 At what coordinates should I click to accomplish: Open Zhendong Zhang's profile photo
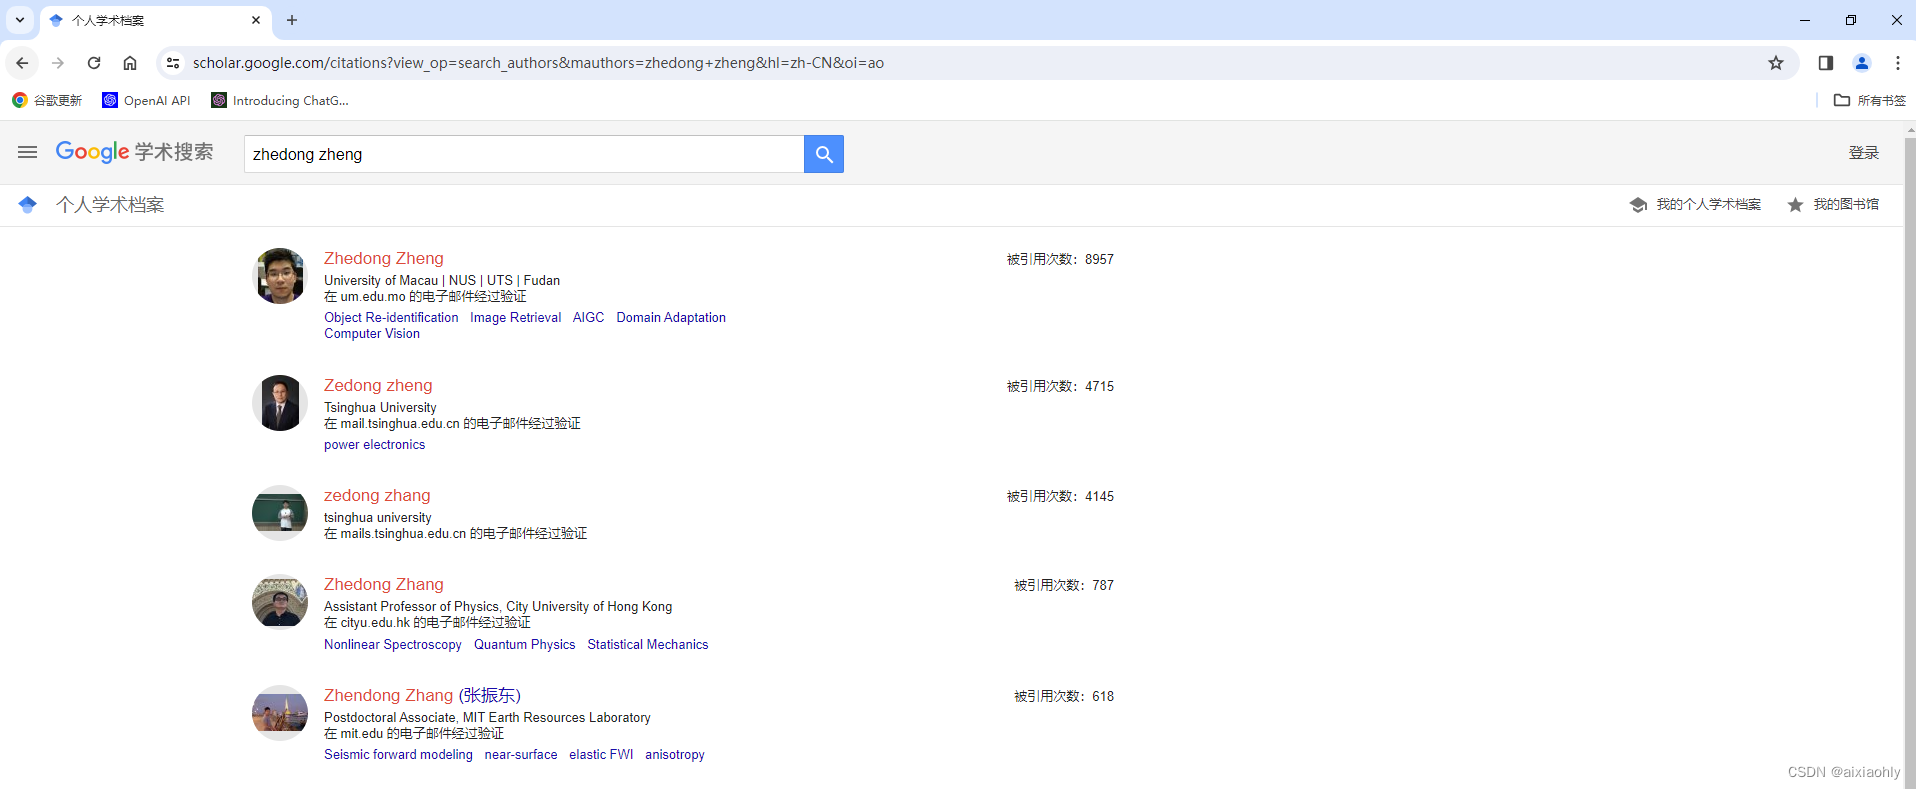(x=280, y=713)
